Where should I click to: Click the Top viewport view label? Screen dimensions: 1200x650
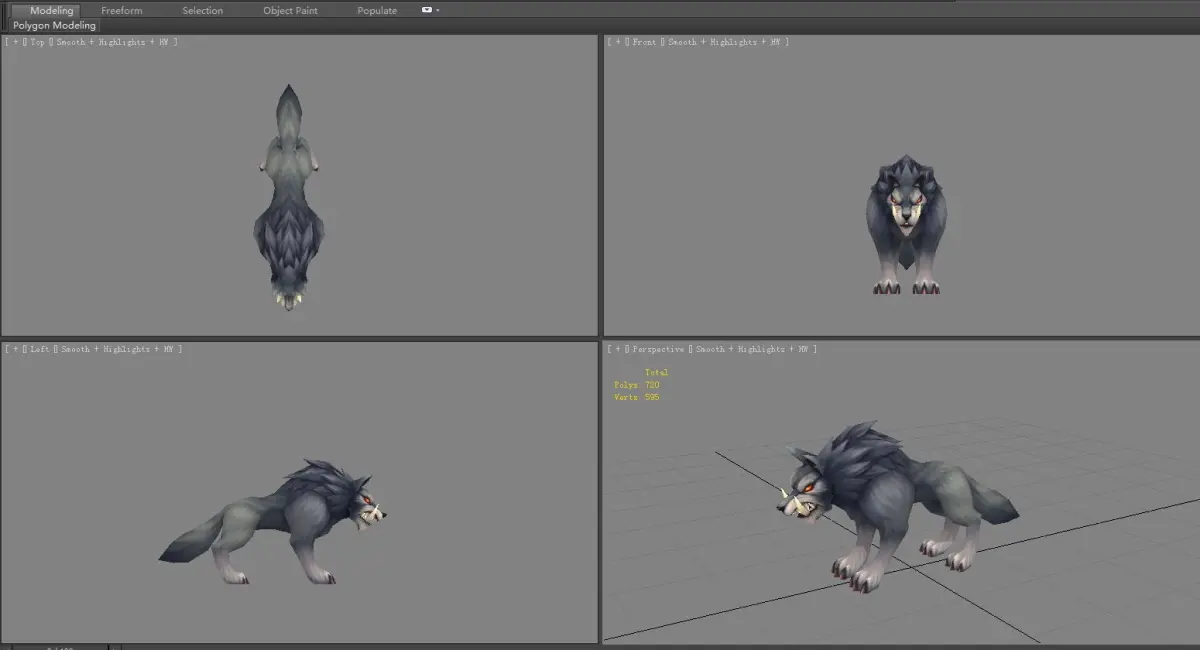point(38,42)
